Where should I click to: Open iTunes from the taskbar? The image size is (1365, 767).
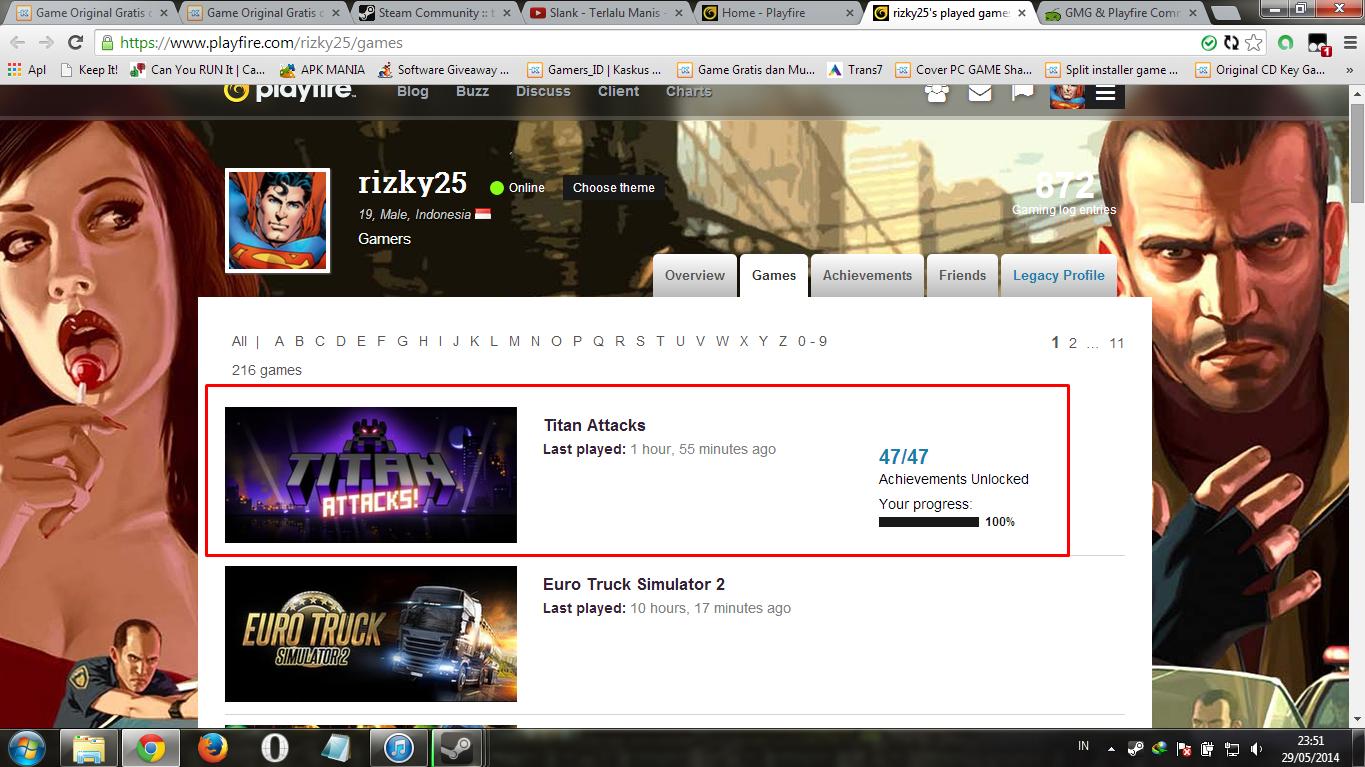point(398,748)
